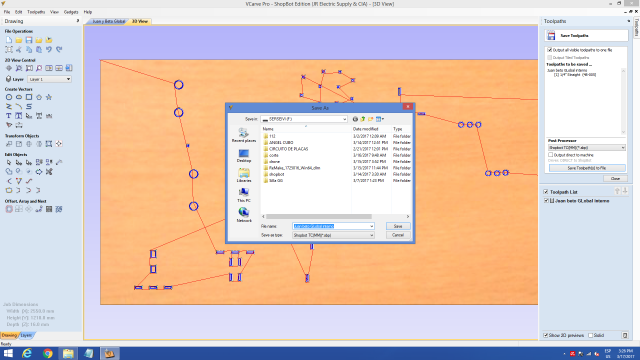Open the Post Processor dropdown
Screen dimensions: 640x360
[587, 147]
